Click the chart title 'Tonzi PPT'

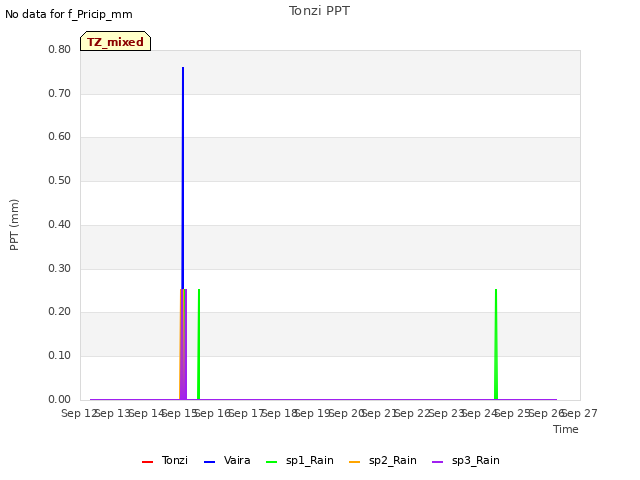click(319, 11)
